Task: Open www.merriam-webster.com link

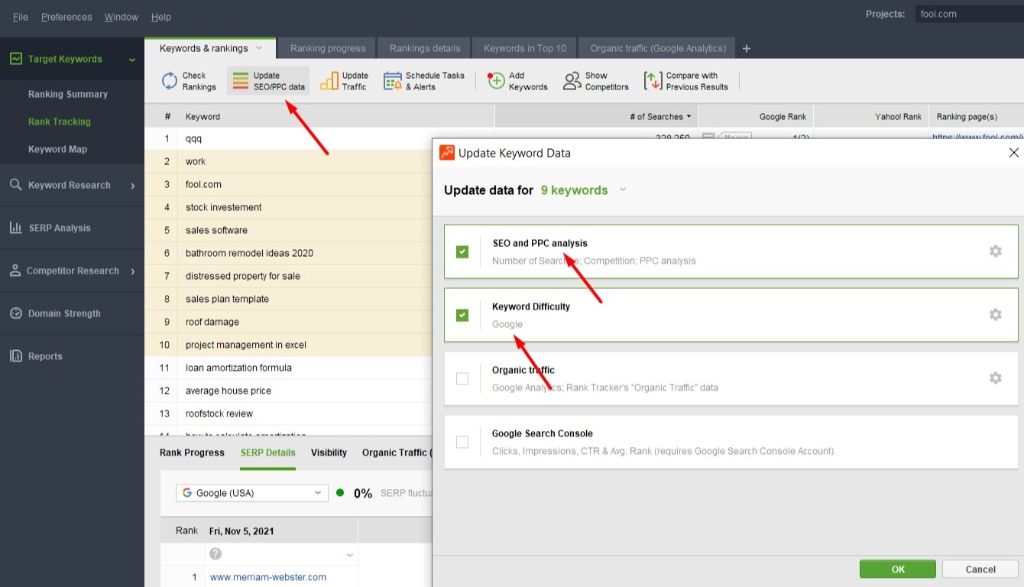Action: click(268, 577)
